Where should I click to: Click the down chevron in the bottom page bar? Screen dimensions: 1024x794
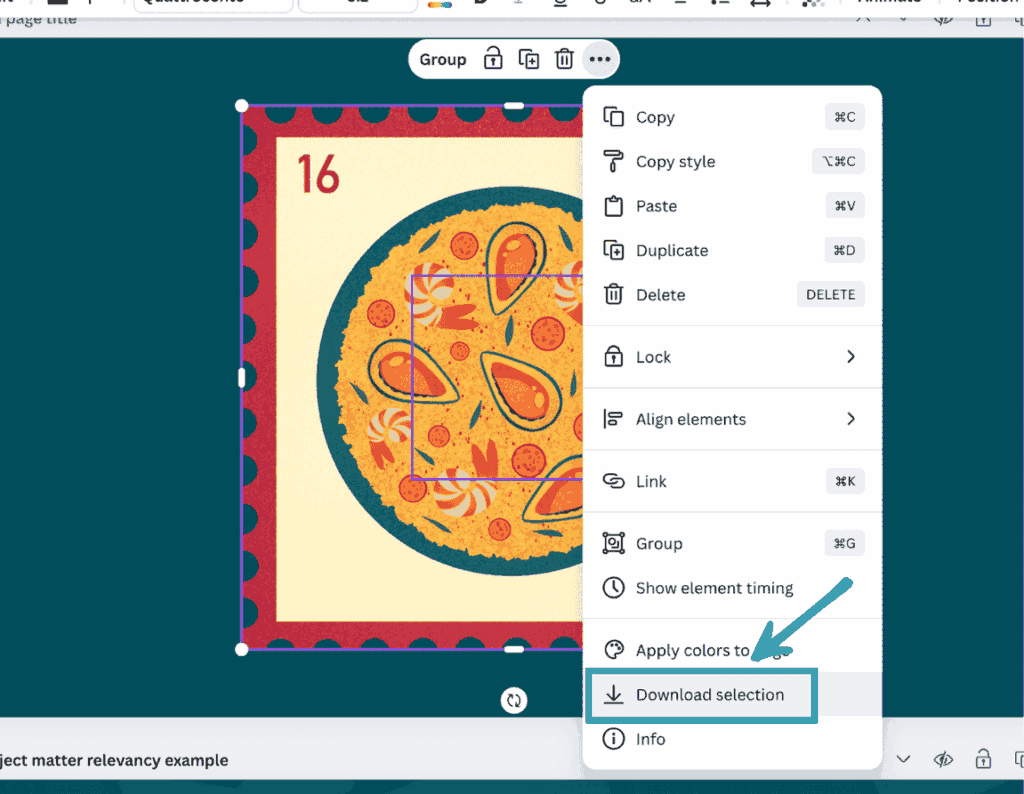click(x=904, y=760)
